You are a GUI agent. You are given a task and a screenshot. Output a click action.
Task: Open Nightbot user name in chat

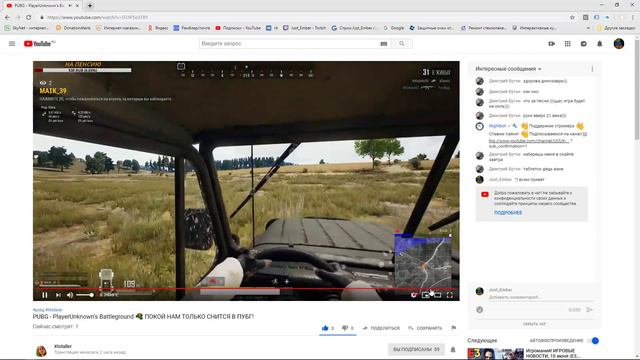(x=497, y=126)
